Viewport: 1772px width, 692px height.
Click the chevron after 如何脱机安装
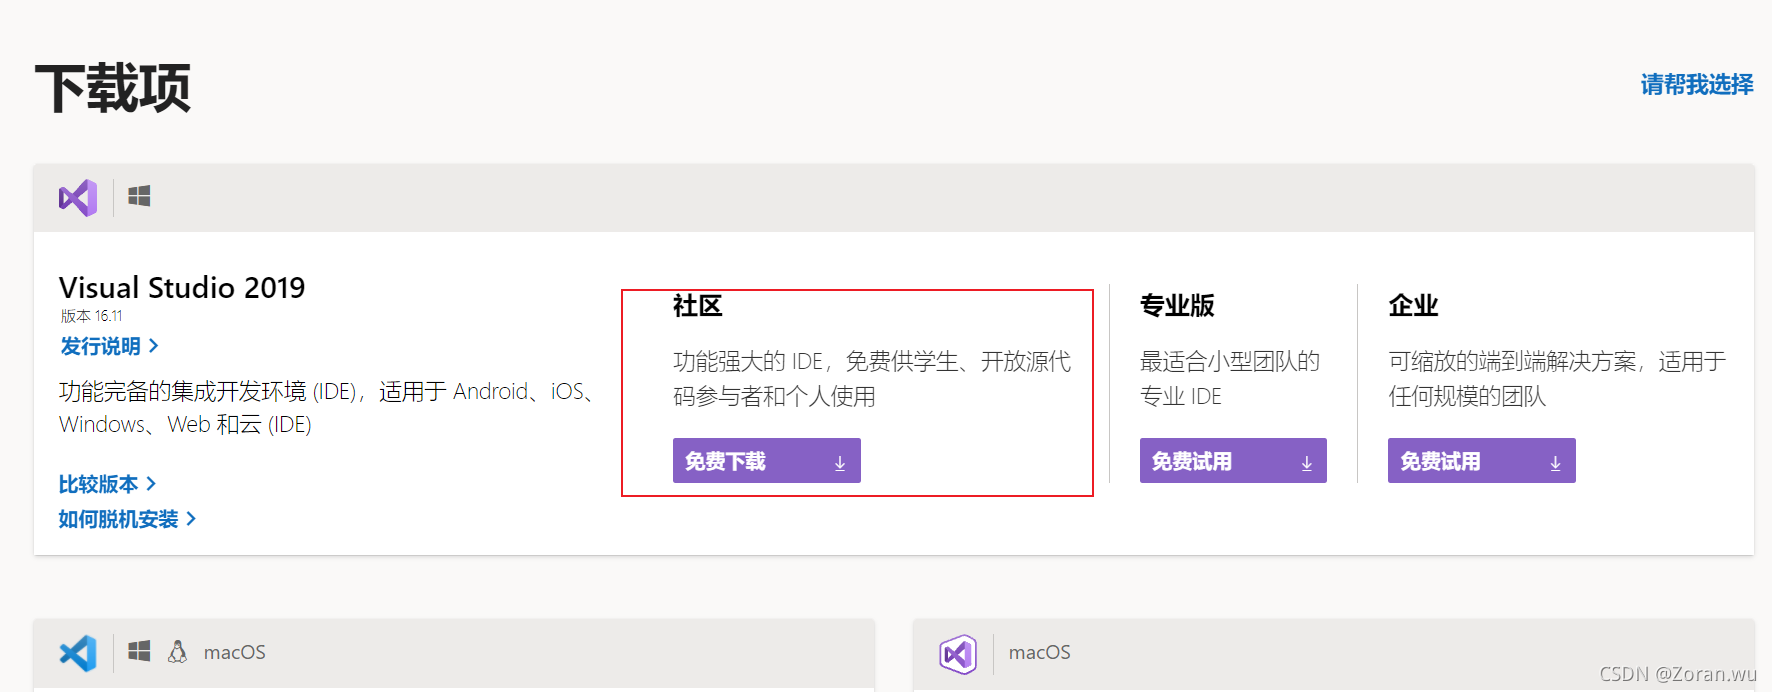[191, 519]
